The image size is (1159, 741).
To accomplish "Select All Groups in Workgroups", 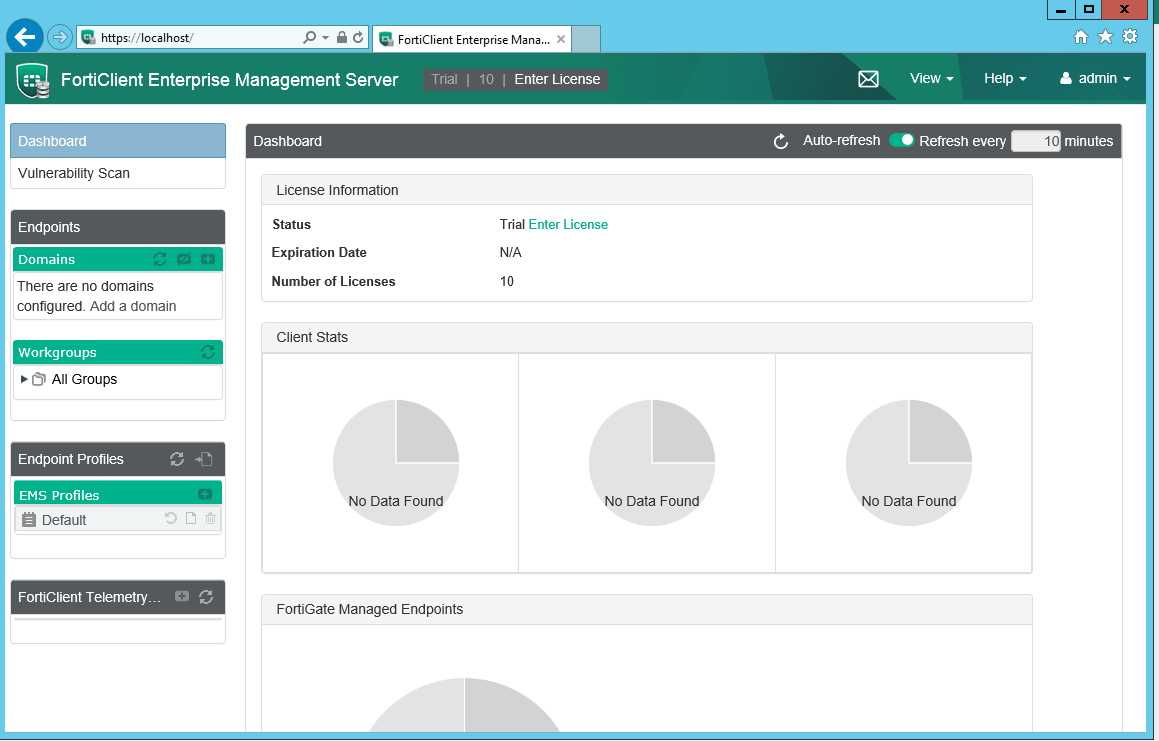I will click(84, 379).
